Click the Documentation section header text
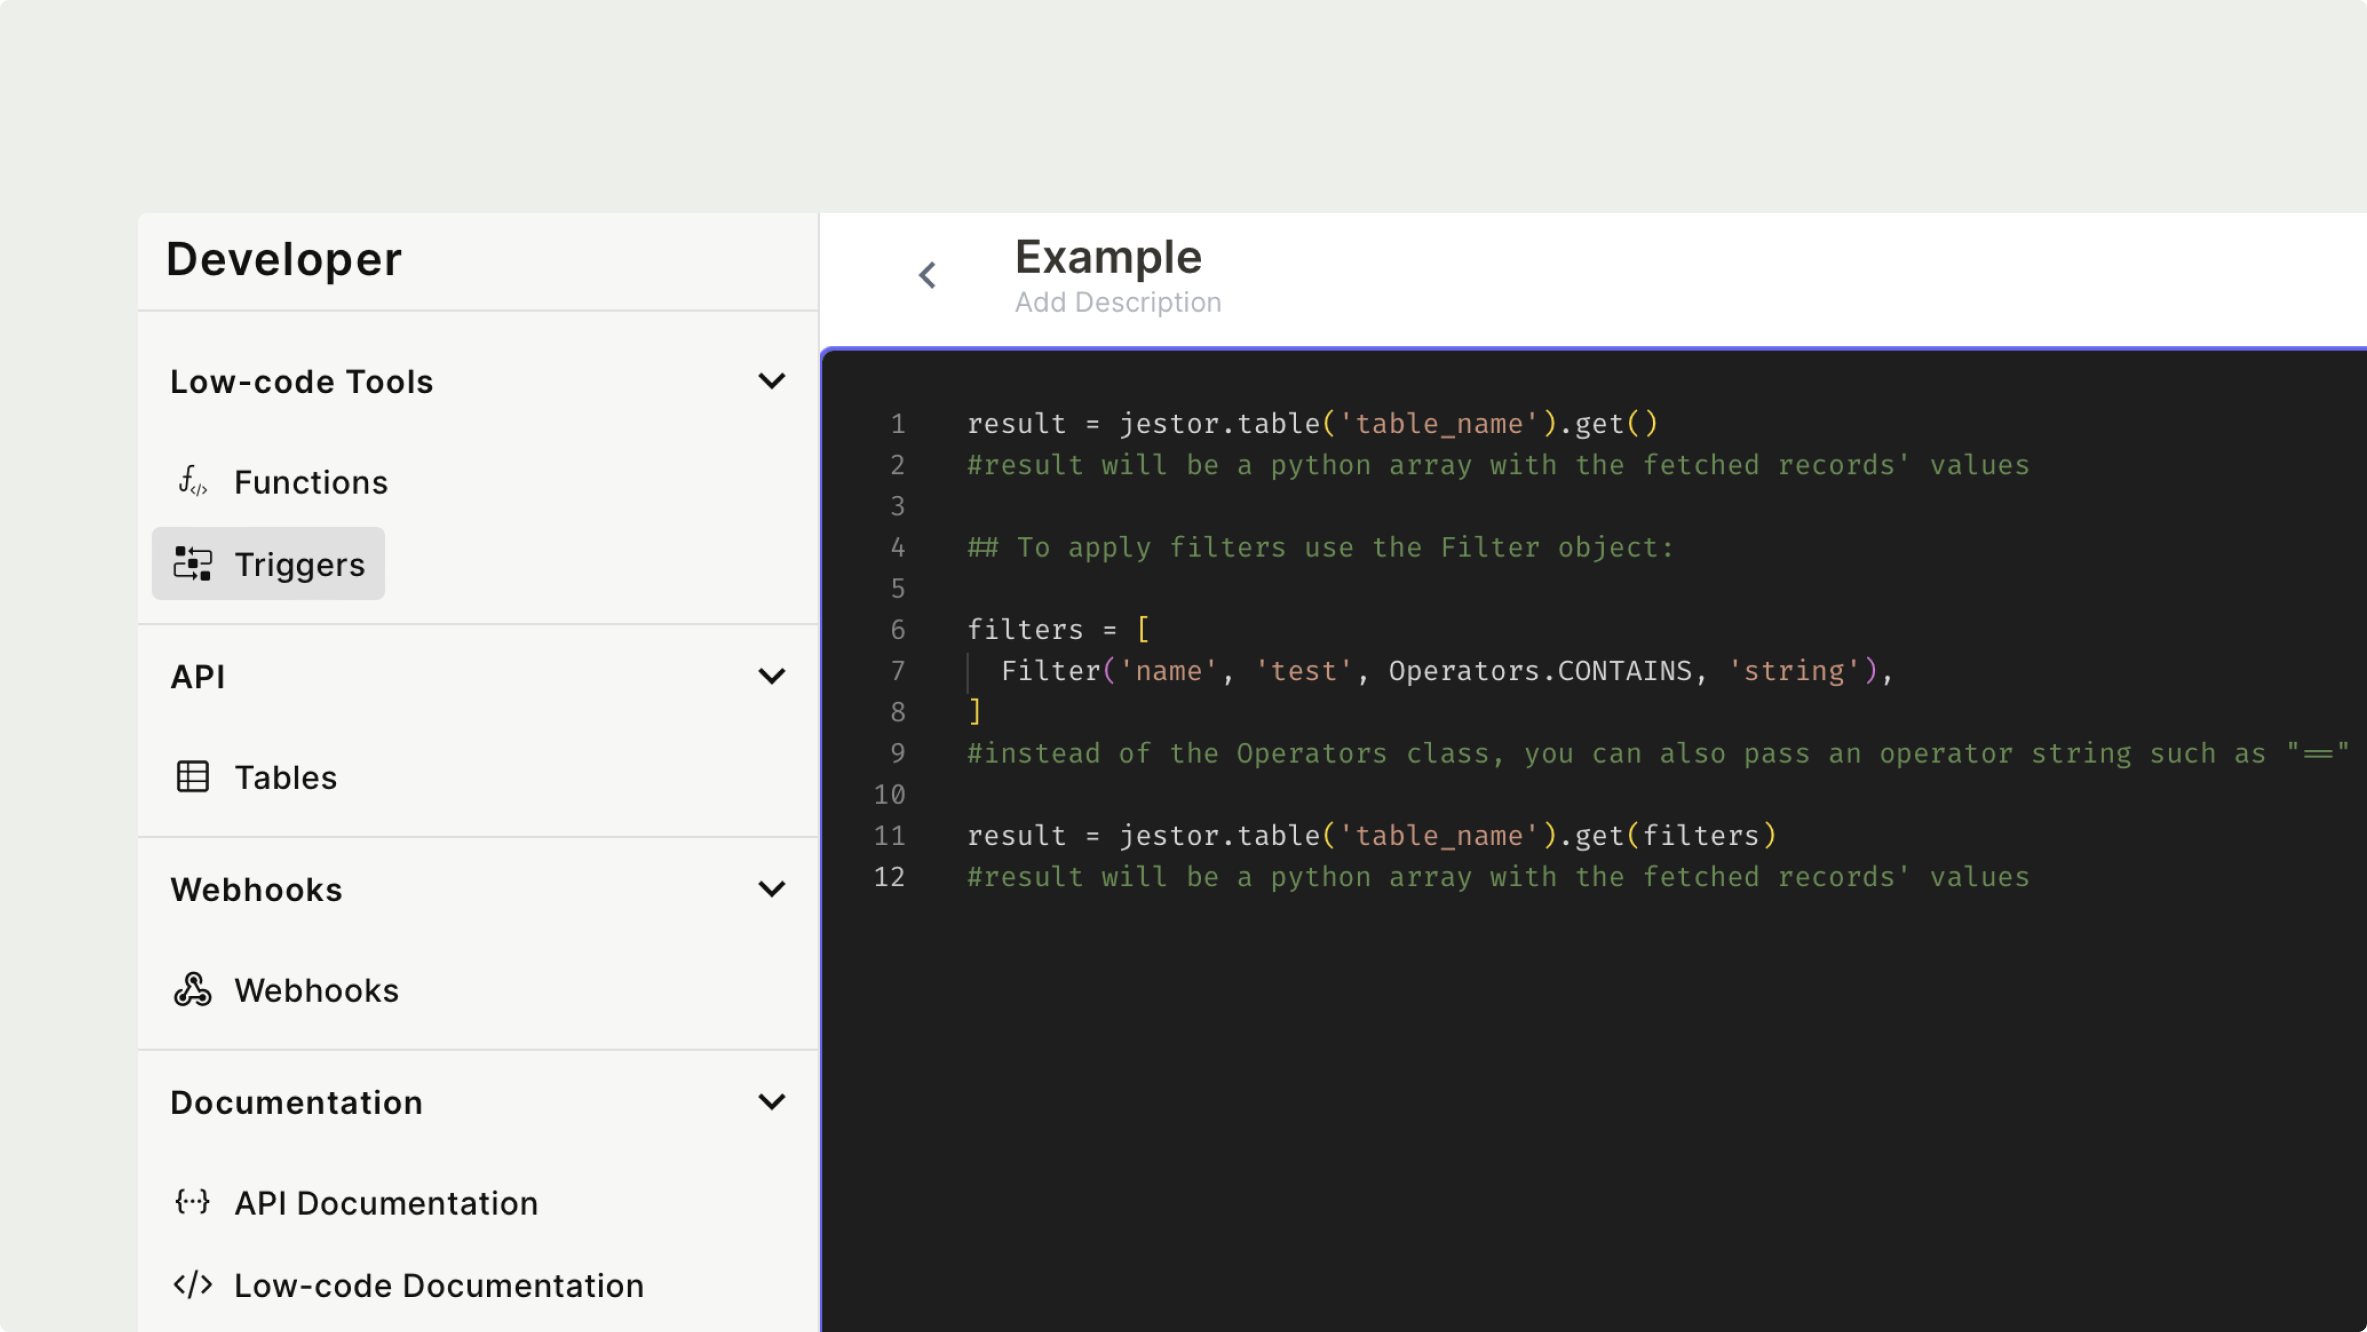 tap(297, 1103)
